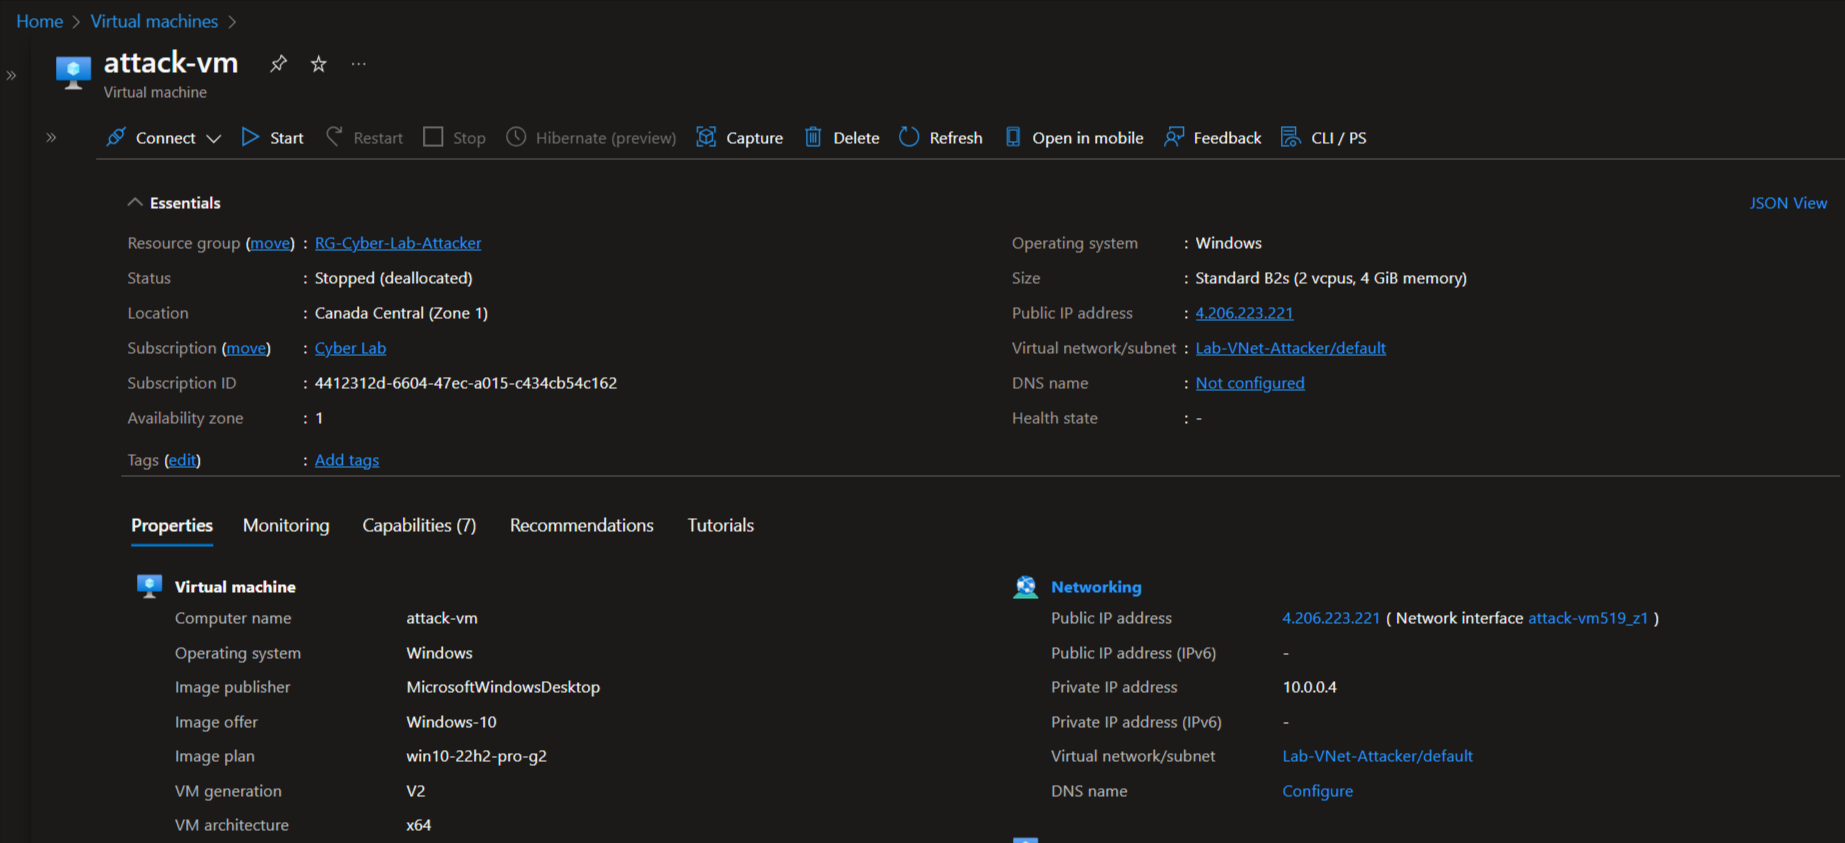Viewport: 1845px width, 843px height.
Task: Go to Virtual machines breadcrumb
Action: click(154, 21)
